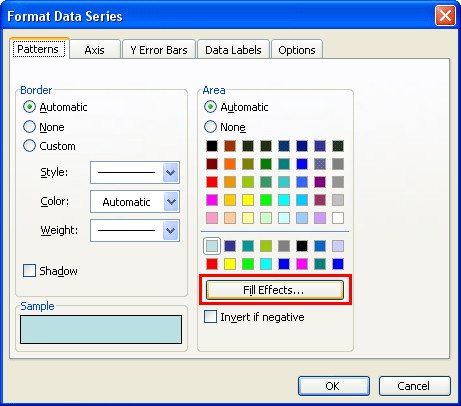Open the Axis tab
Screen dimensions: 461x406
click(95, 50)
